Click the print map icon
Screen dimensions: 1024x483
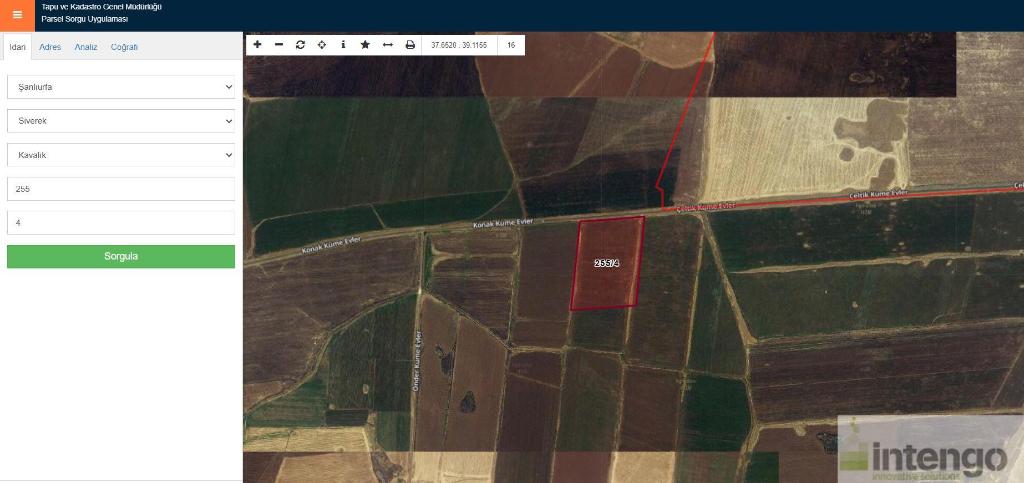409,45
